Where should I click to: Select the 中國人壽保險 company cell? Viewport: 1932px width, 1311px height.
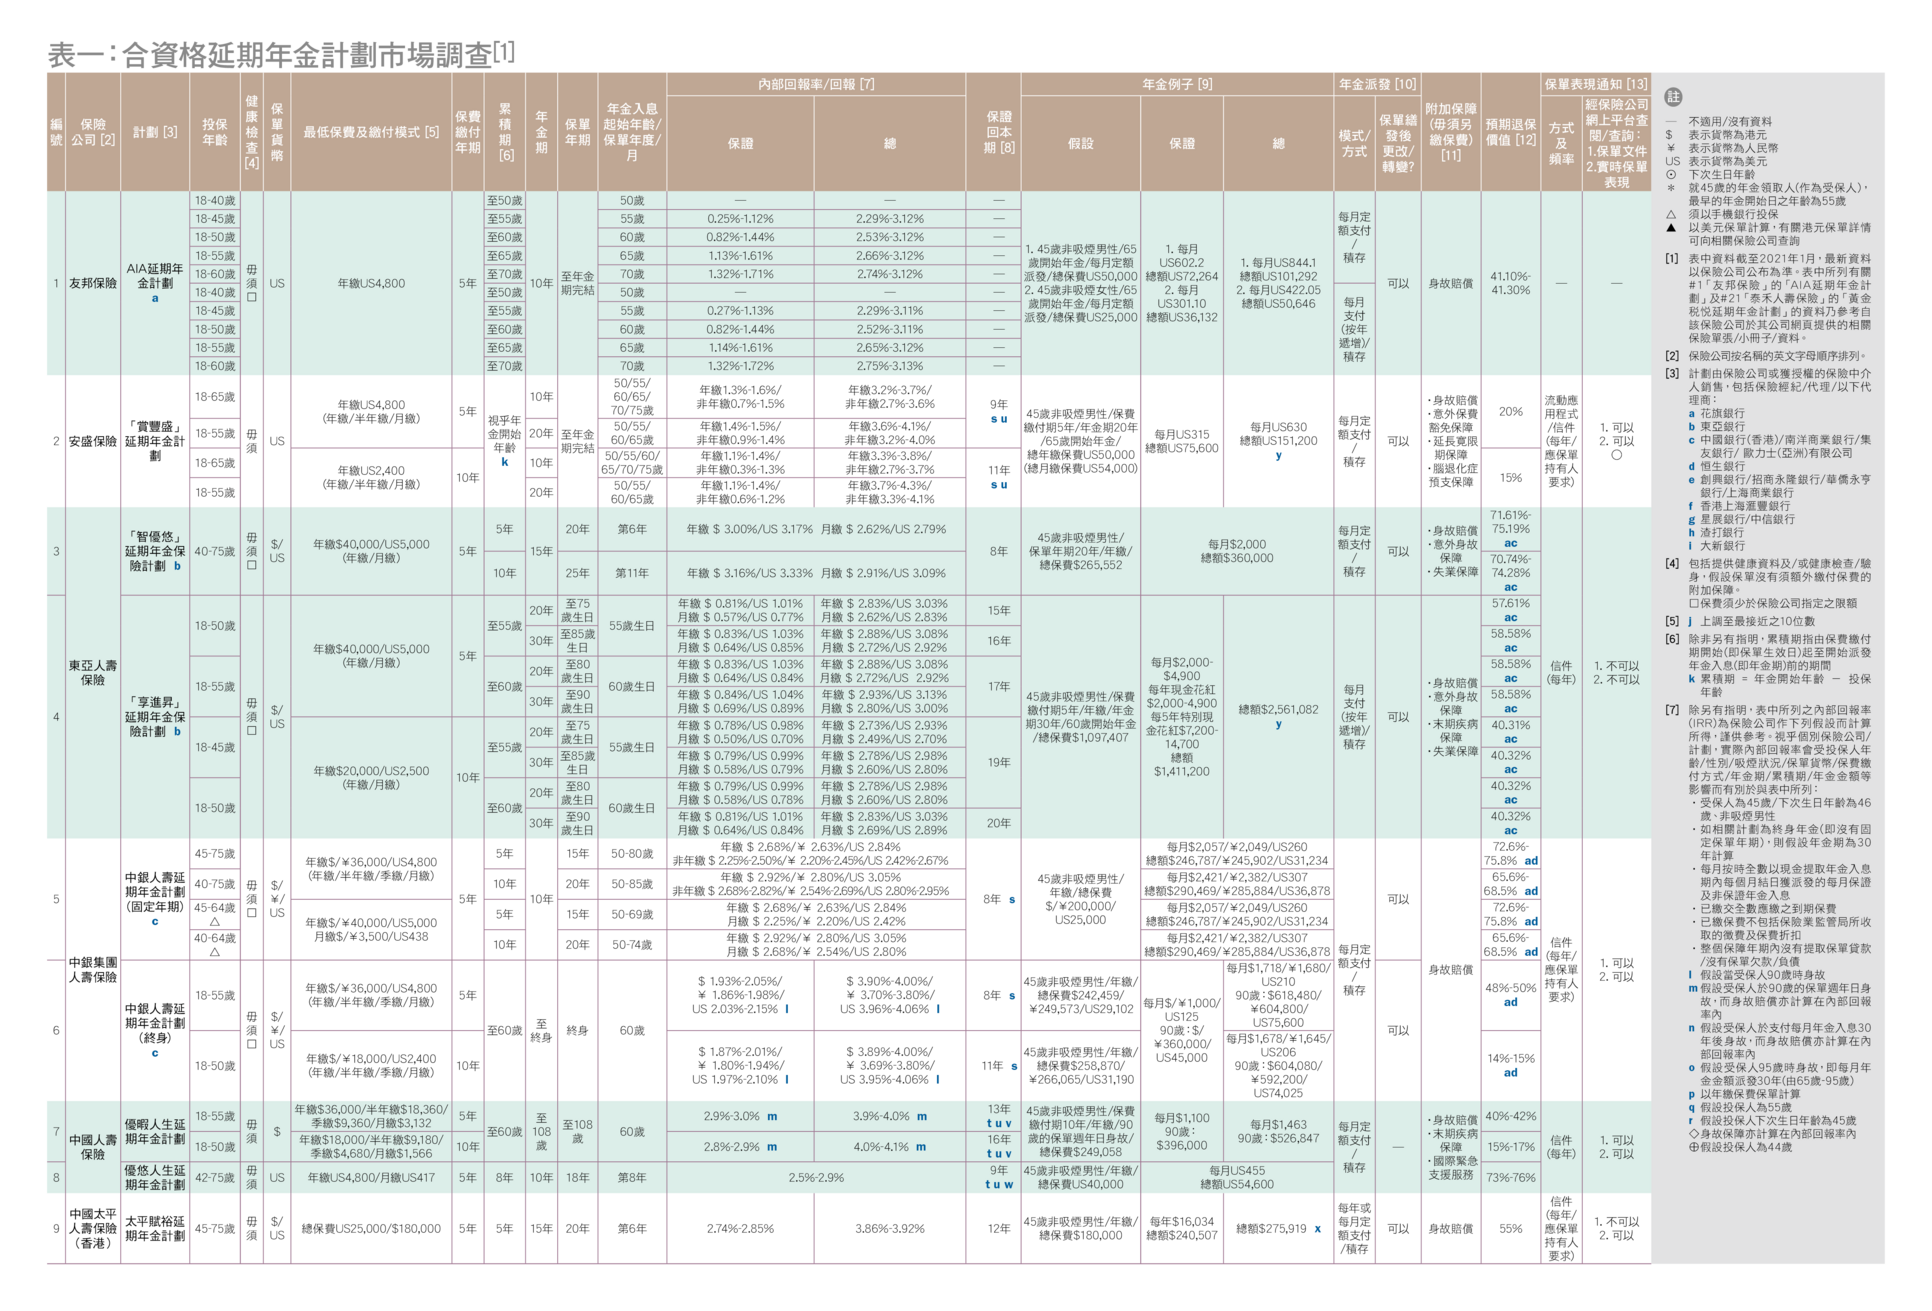click(x=93, y=1147)
